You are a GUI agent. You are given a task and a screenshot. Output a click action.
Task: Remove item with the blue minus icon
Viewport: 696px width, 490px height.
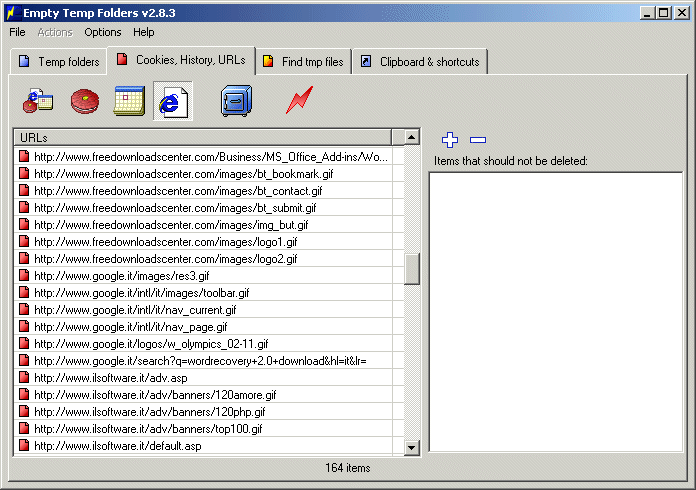click(x=478, y=140)
